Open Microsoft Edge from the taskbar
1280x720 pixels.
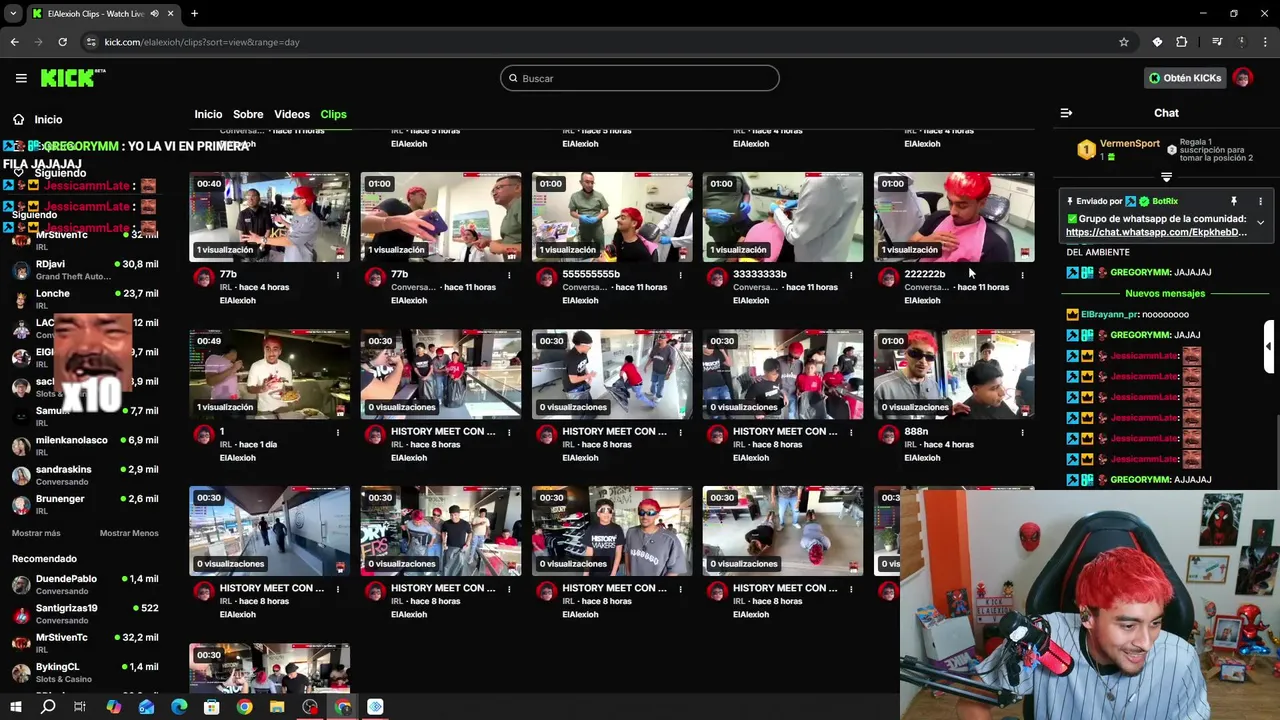(179, 707)
